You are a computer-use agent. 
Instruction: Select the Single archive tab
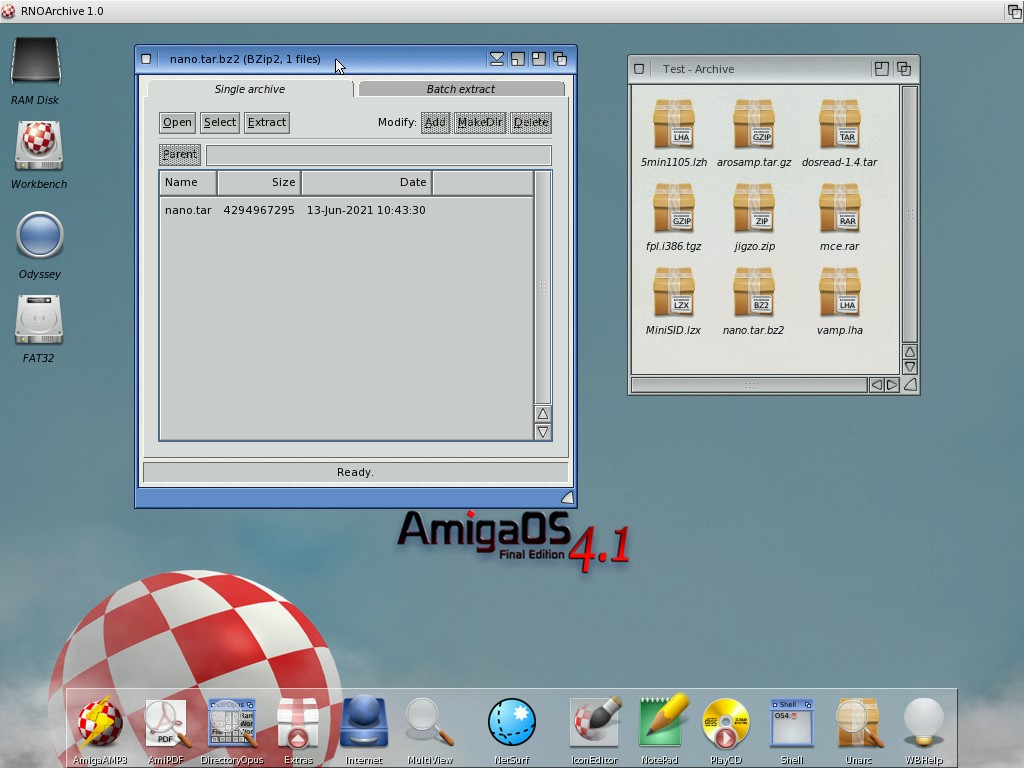(249, 89)
